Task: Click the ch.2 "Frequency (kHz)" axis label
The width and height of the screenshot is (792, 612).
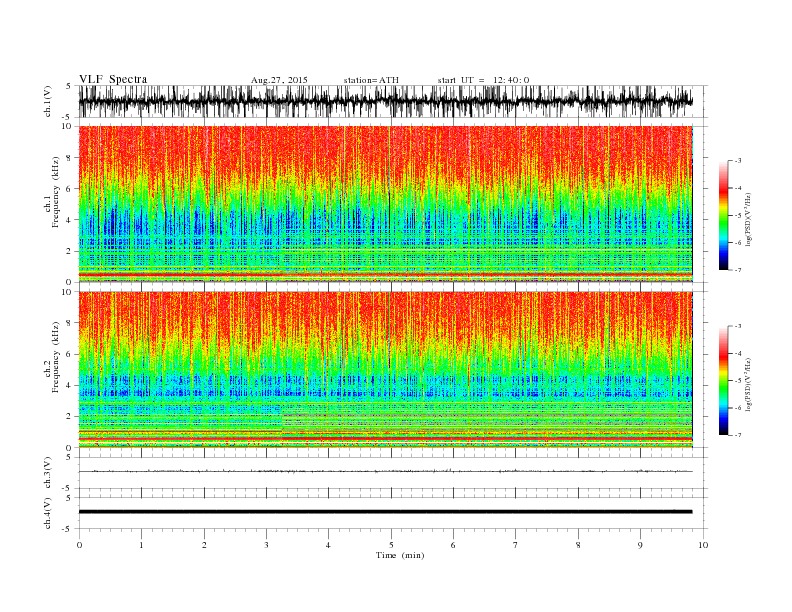Action: 55,358
